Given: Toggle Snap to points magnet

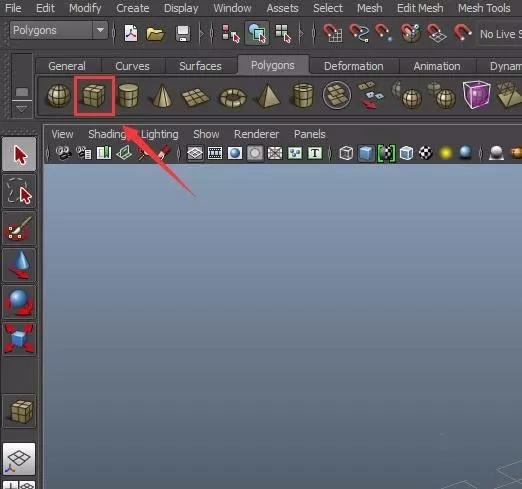Looking at the screenshot, I should click(384, 33).
